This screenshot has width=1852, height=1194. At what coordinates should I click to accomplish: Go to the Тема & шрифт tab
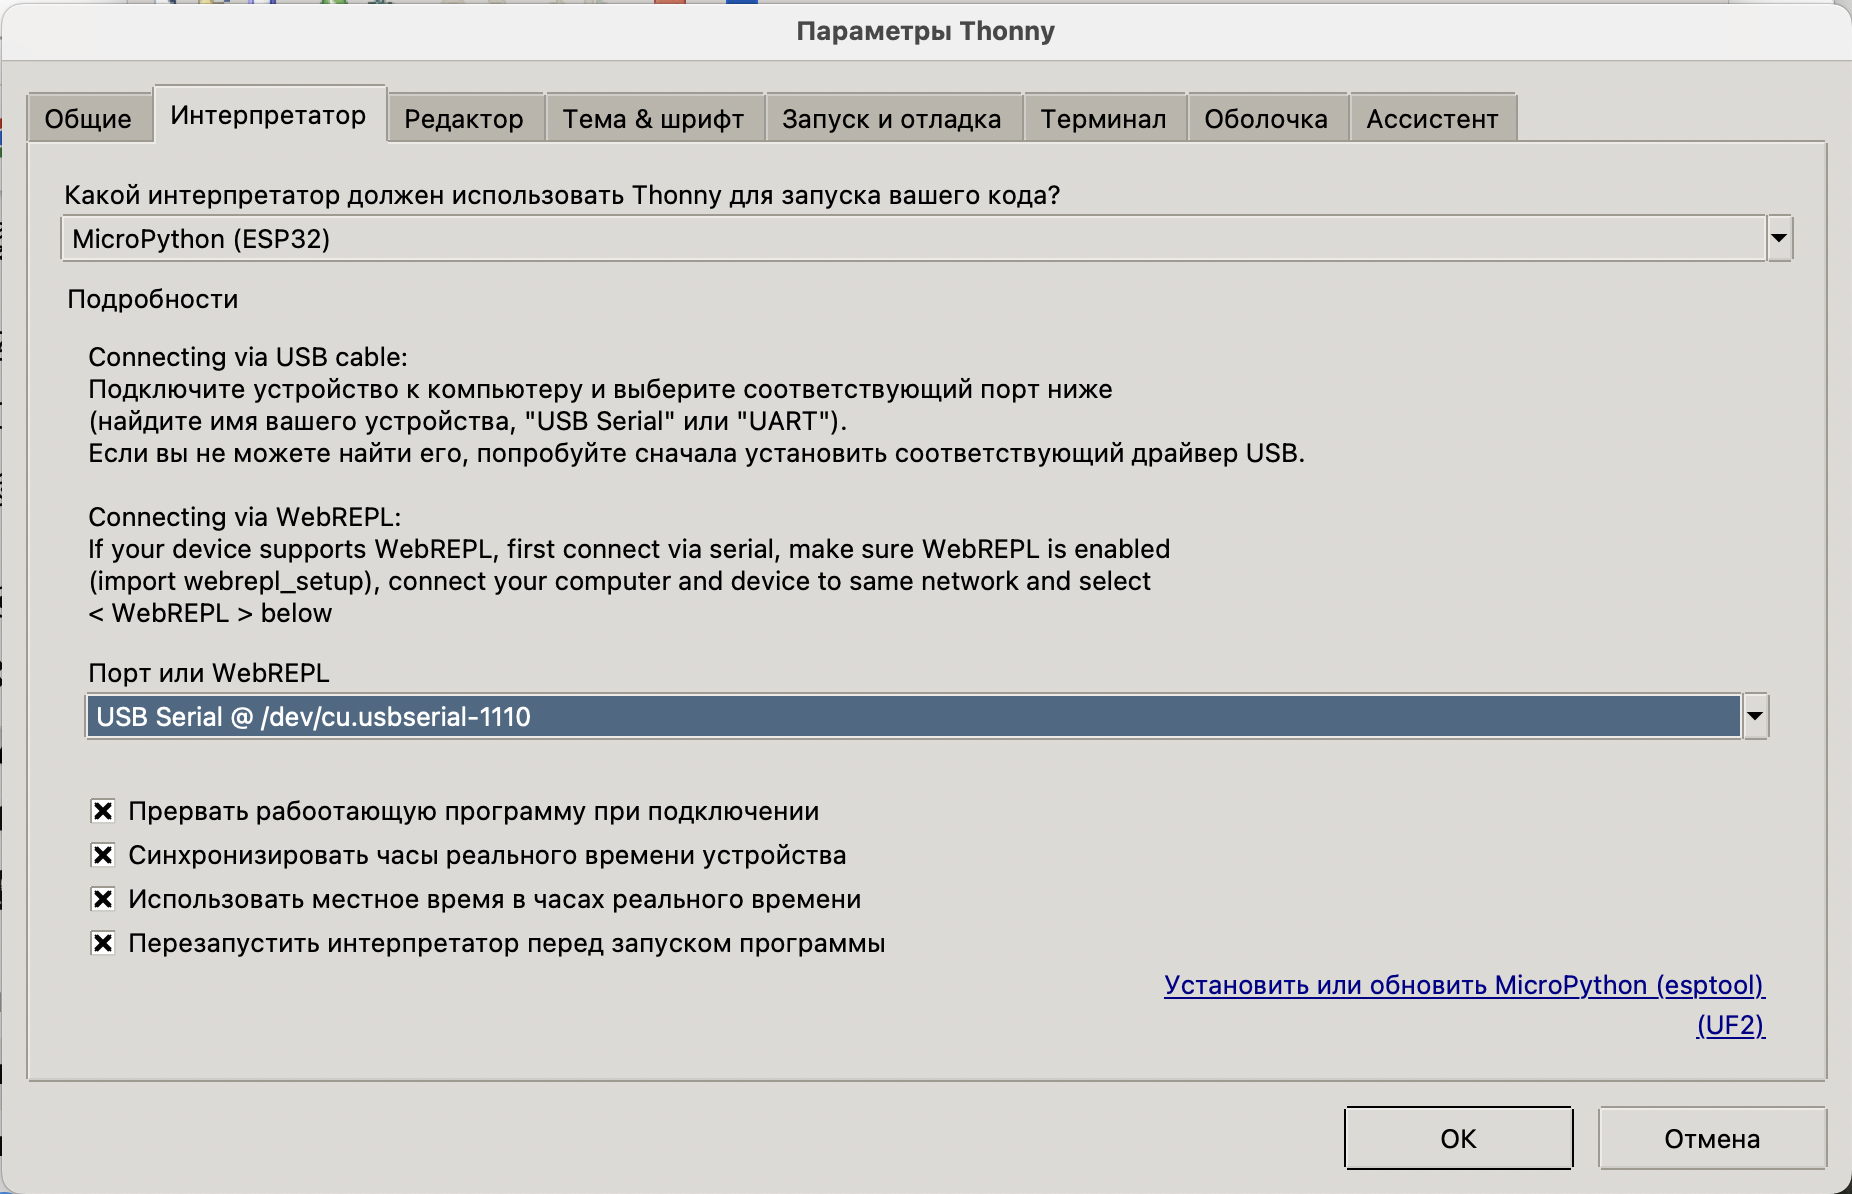tap(653, 119)
